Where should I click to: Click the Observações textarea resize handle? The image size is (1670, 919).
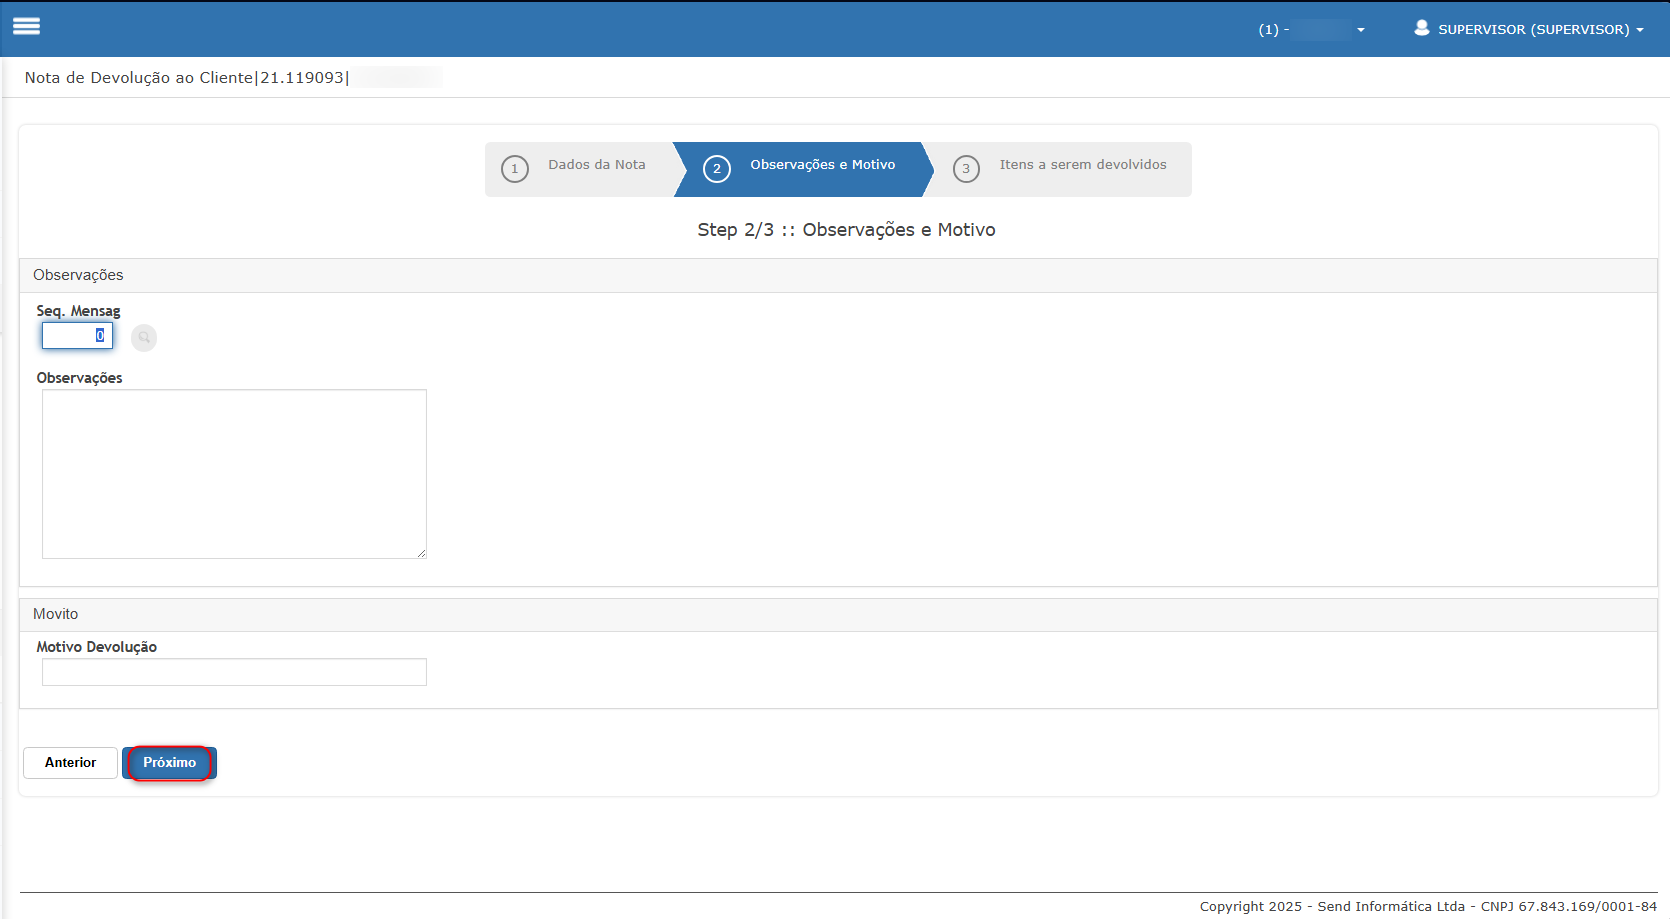click(421, 553)
